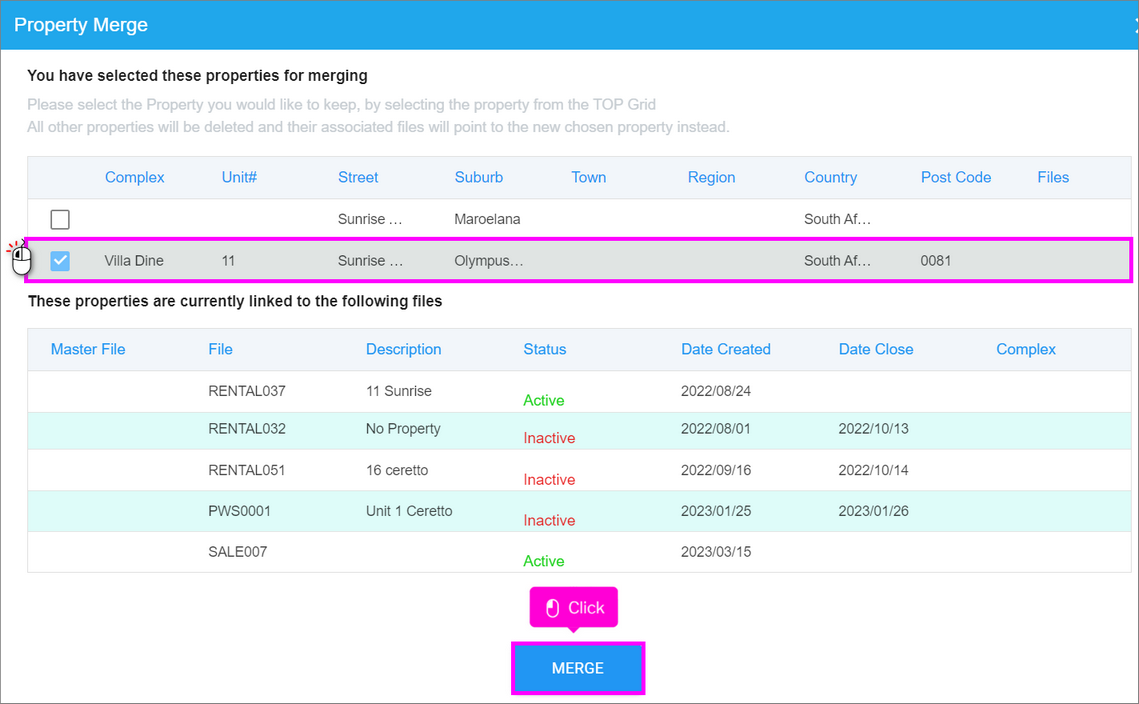Sort by Region column header
This screenshot has width=1139, height=704.
pos(711,177)
